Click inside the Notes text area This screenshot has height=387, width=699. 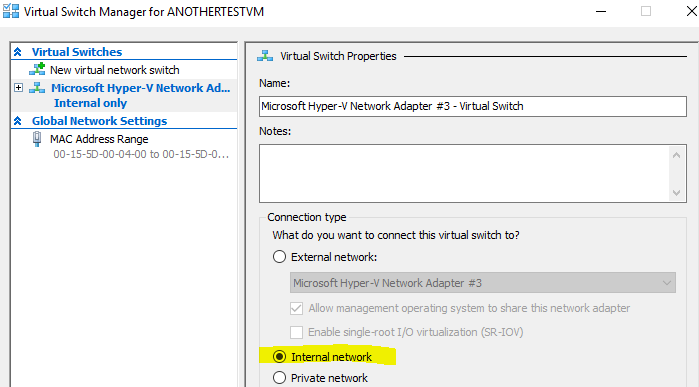point(464,173)
